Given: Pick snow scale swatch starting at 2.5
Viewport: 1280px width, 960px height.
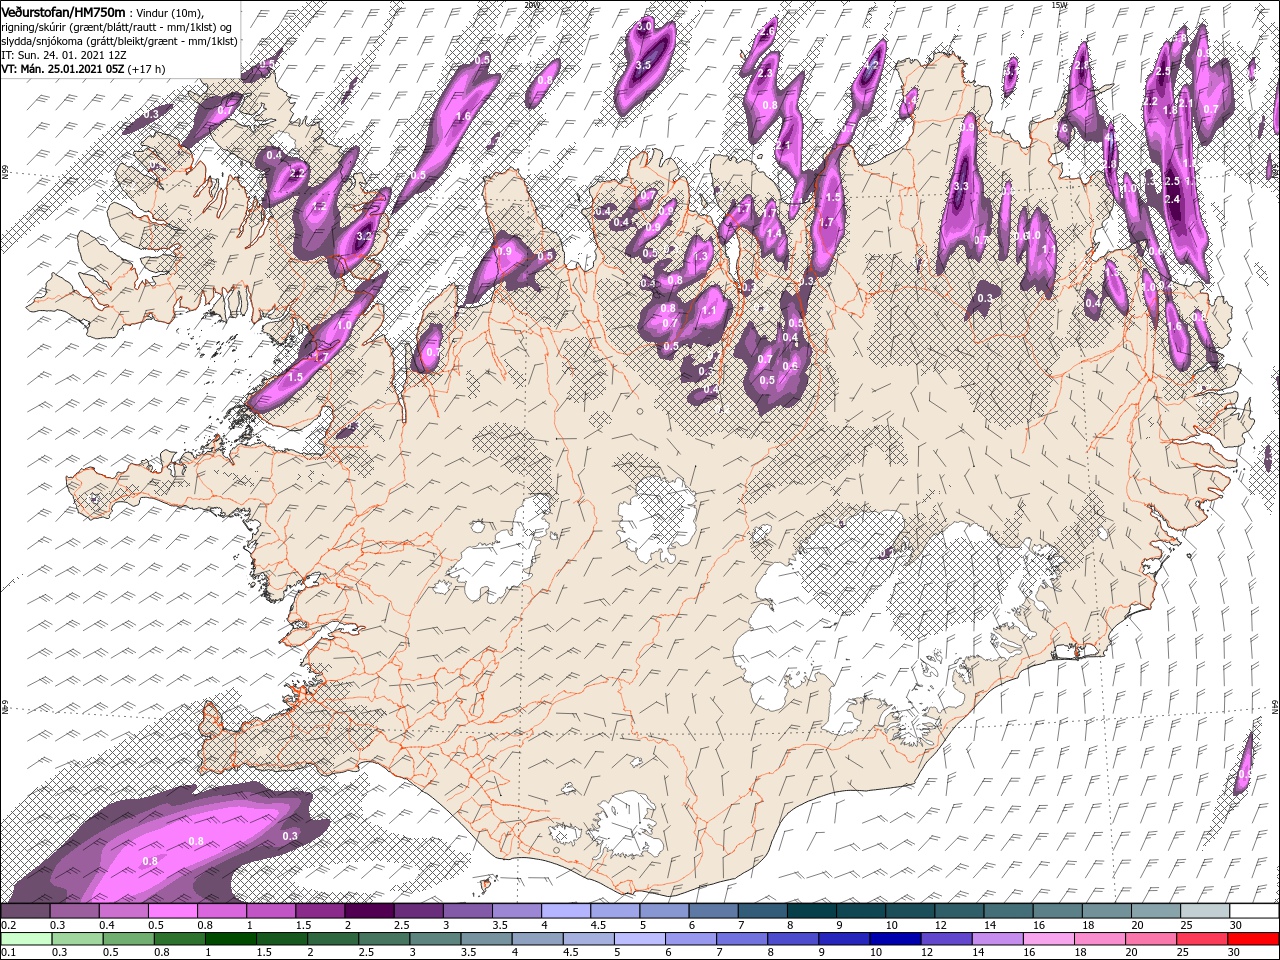Looking at the screenshot, I should click(418, 911).
